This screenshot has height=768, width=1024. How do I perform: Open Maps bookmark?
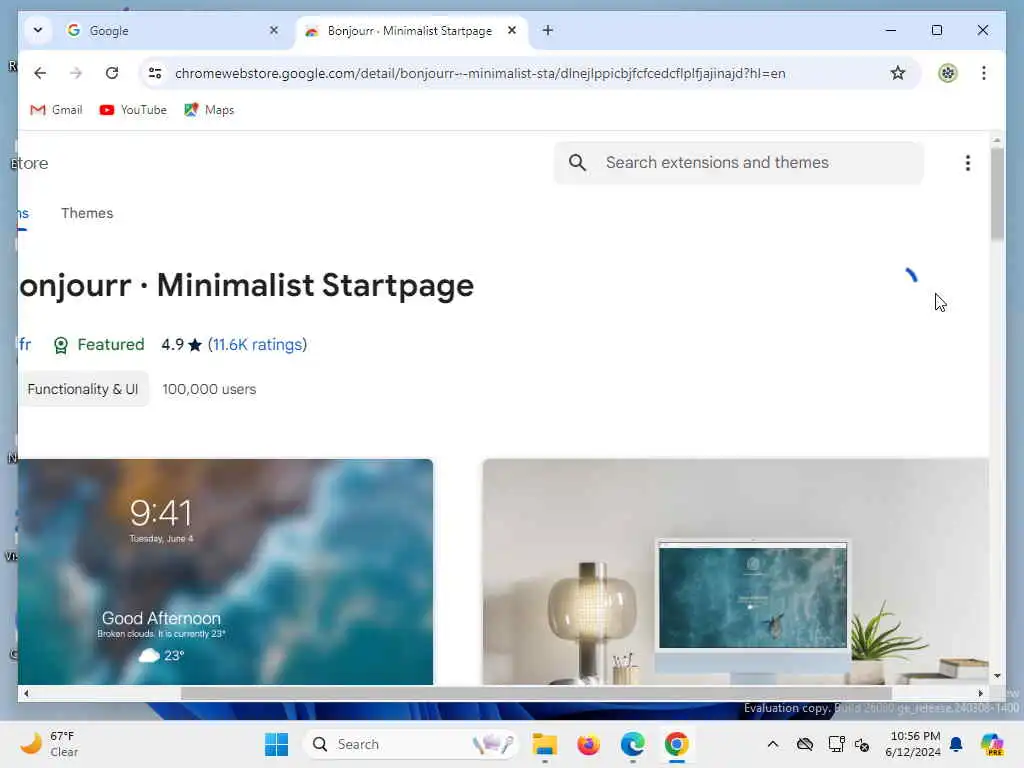click(x=209, y=110)
